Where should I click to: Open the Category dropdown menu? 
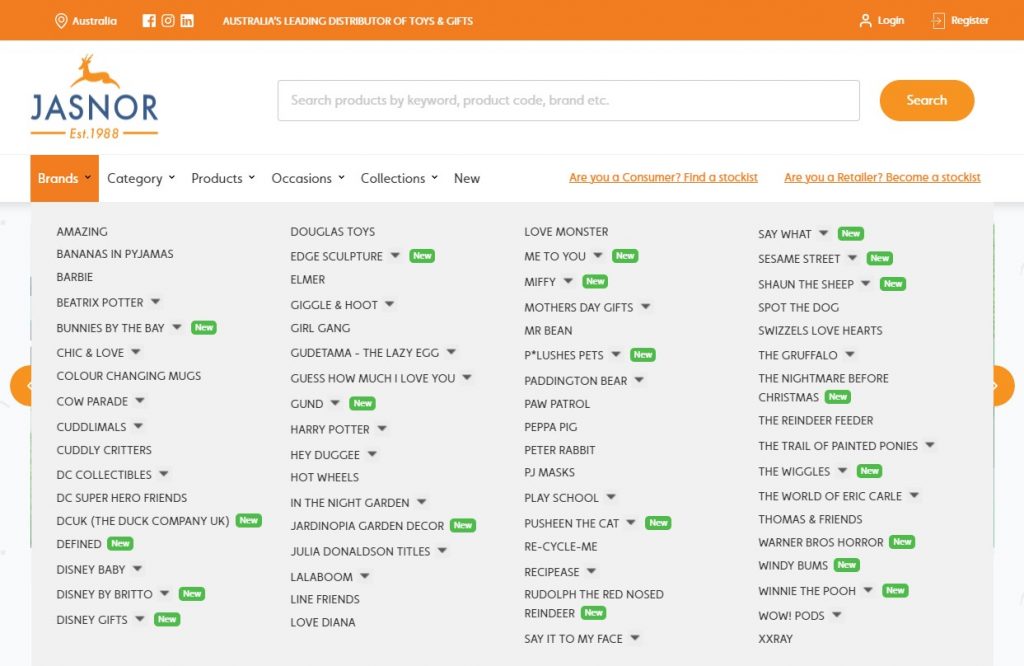[x=141, y=179]
